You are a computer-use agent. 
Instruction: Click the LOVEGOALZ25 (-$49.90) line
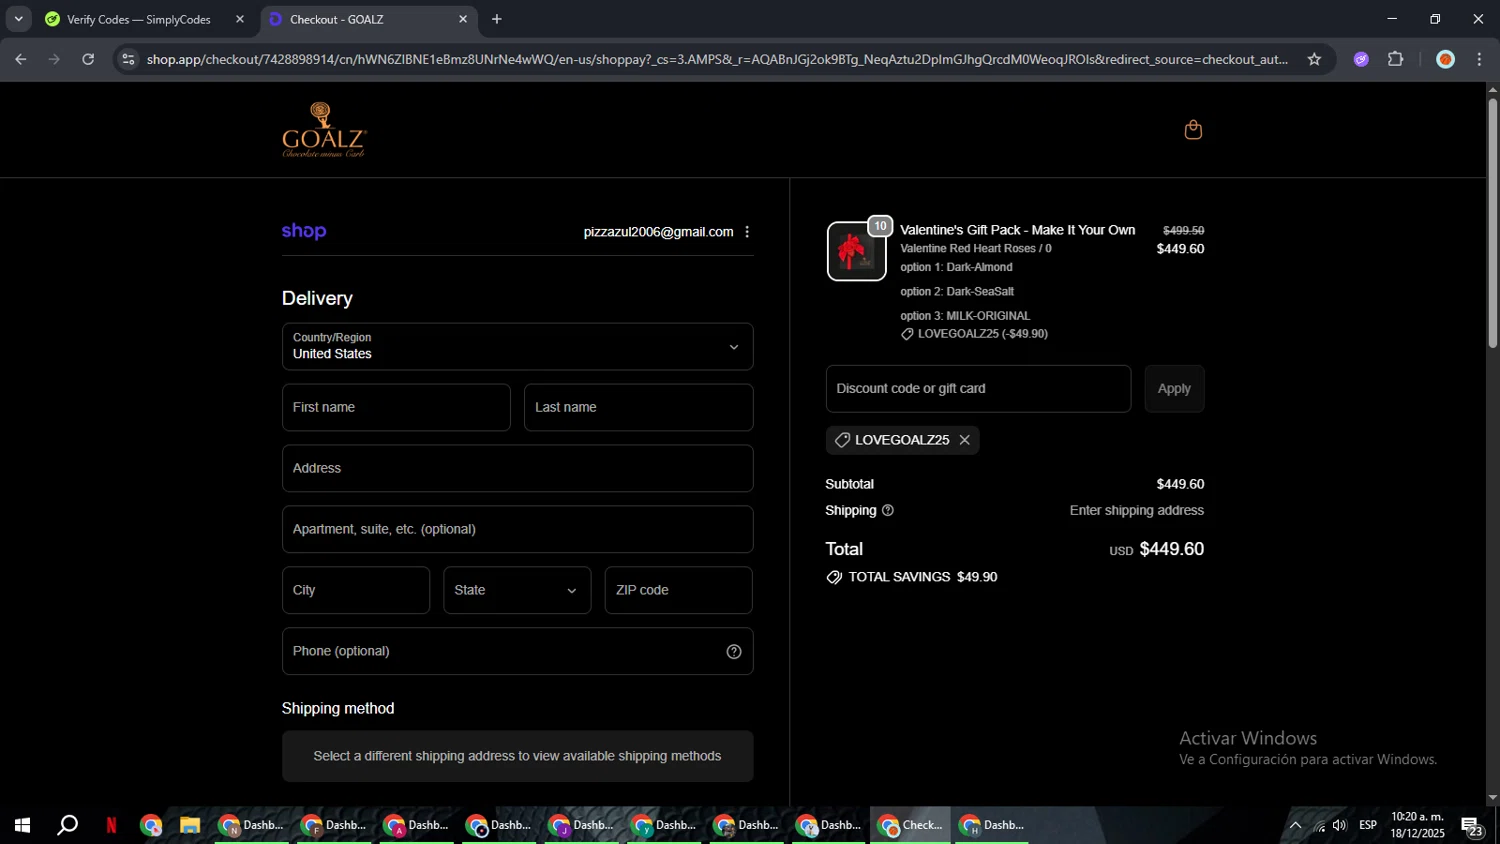click(x=975, y=334)
